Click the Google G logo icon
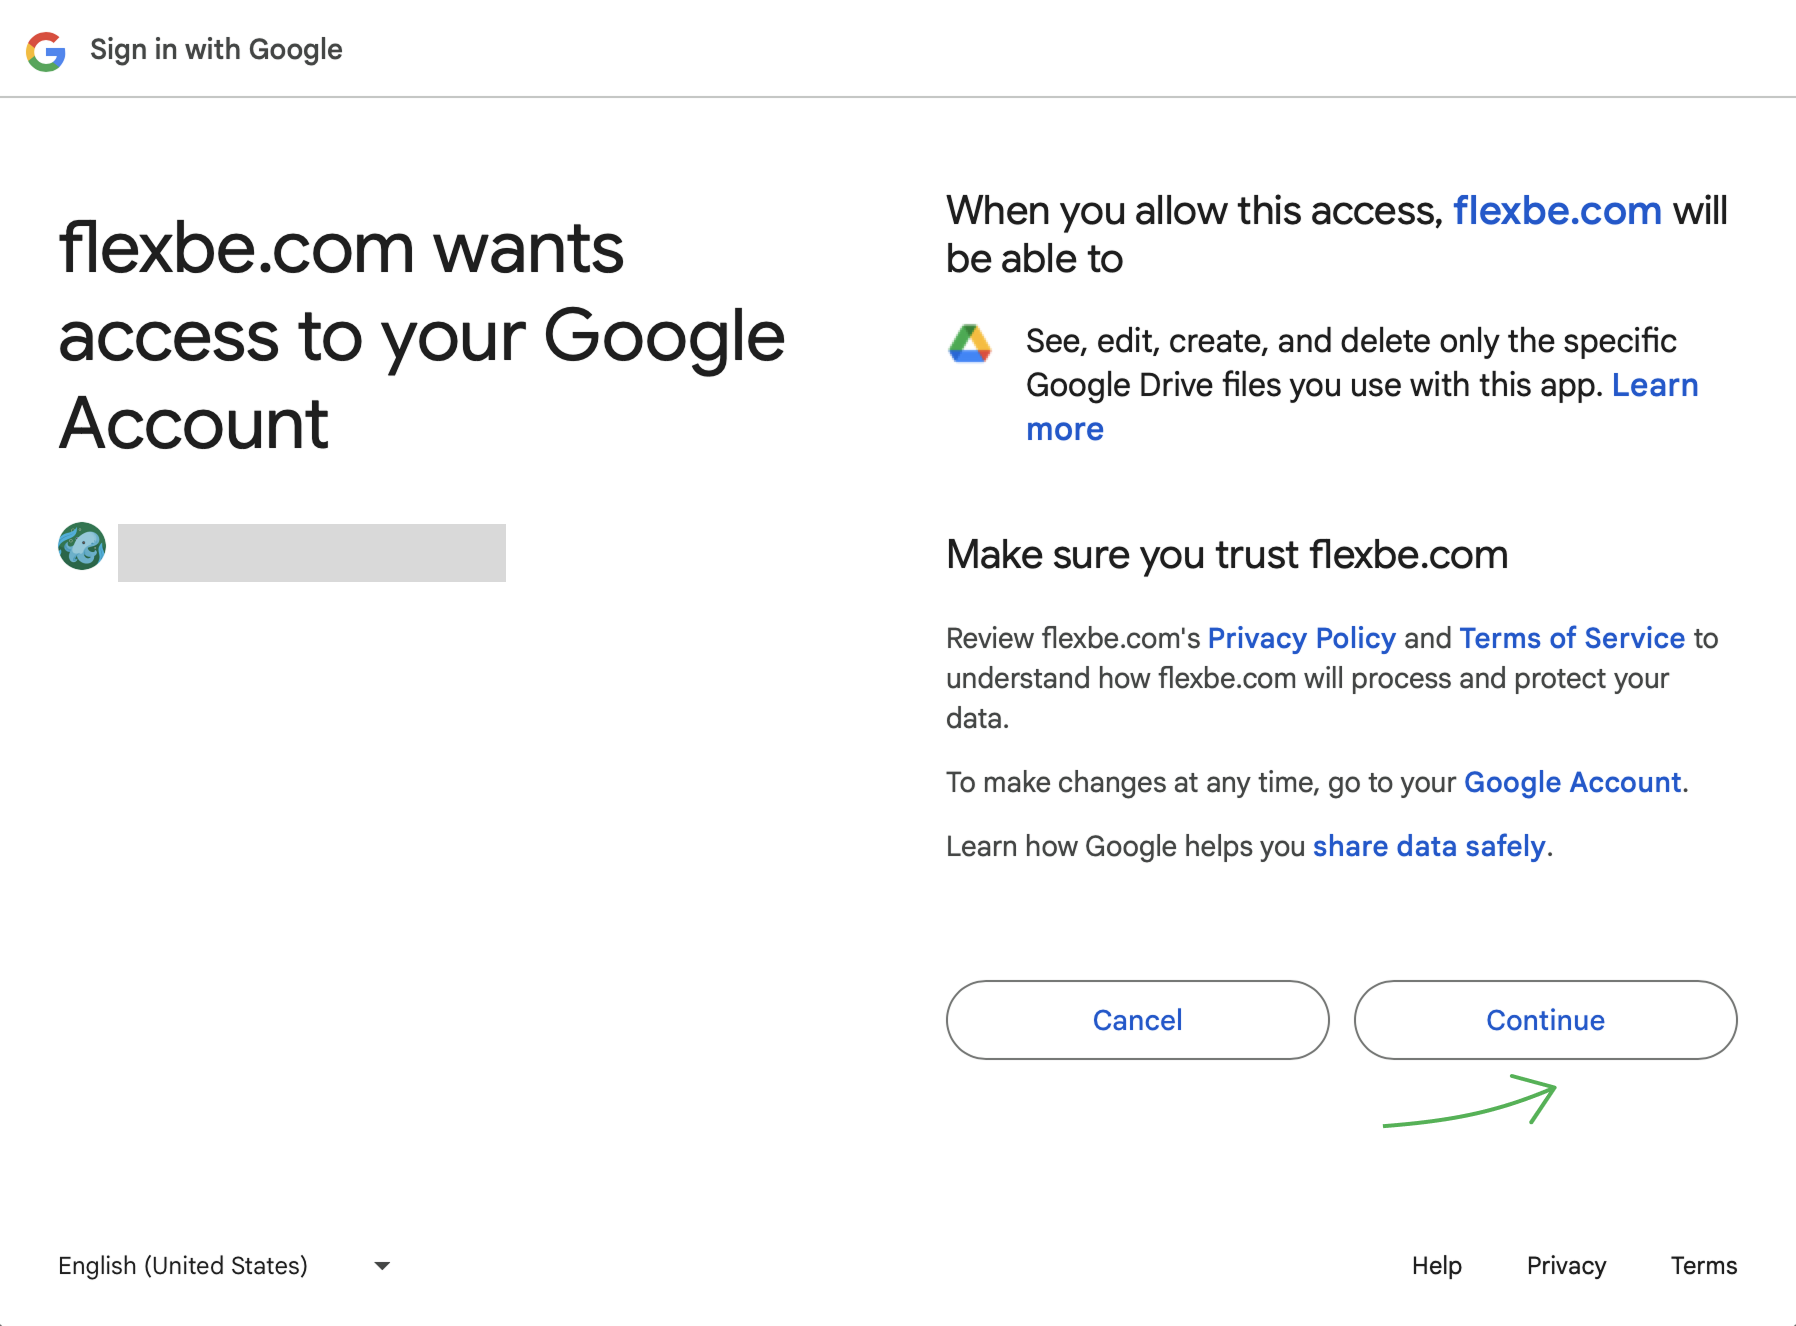Screen dimensions: 1796x1326 click(46, 51)
